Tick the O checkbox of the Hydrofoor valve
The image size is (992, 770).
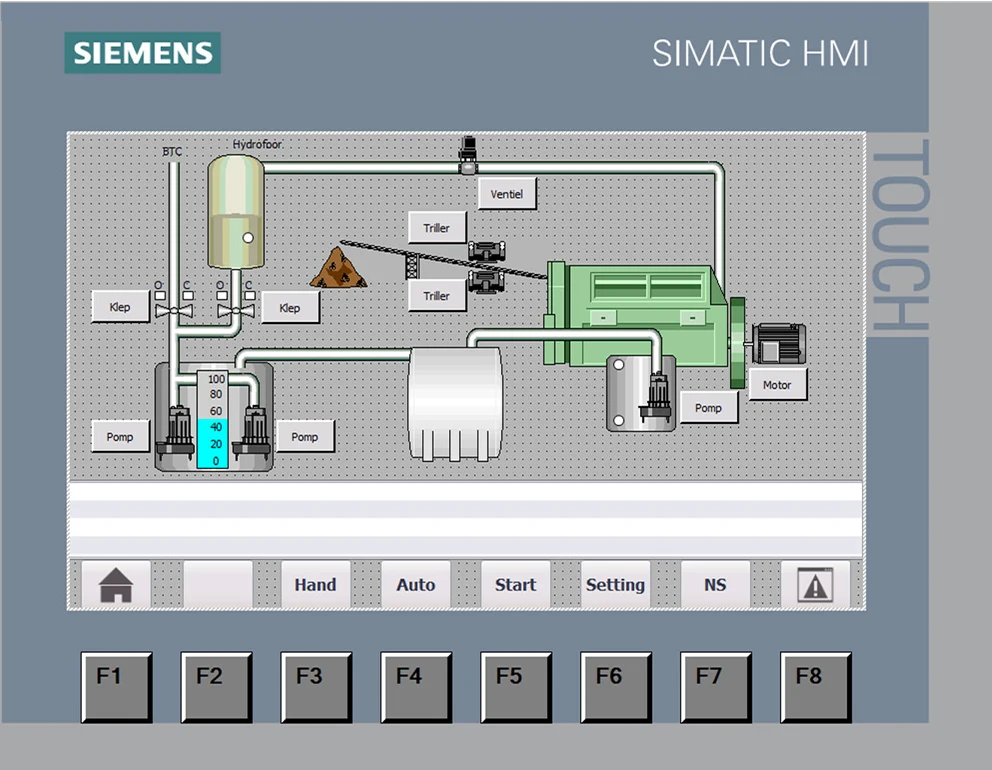[x=221, y=295]
